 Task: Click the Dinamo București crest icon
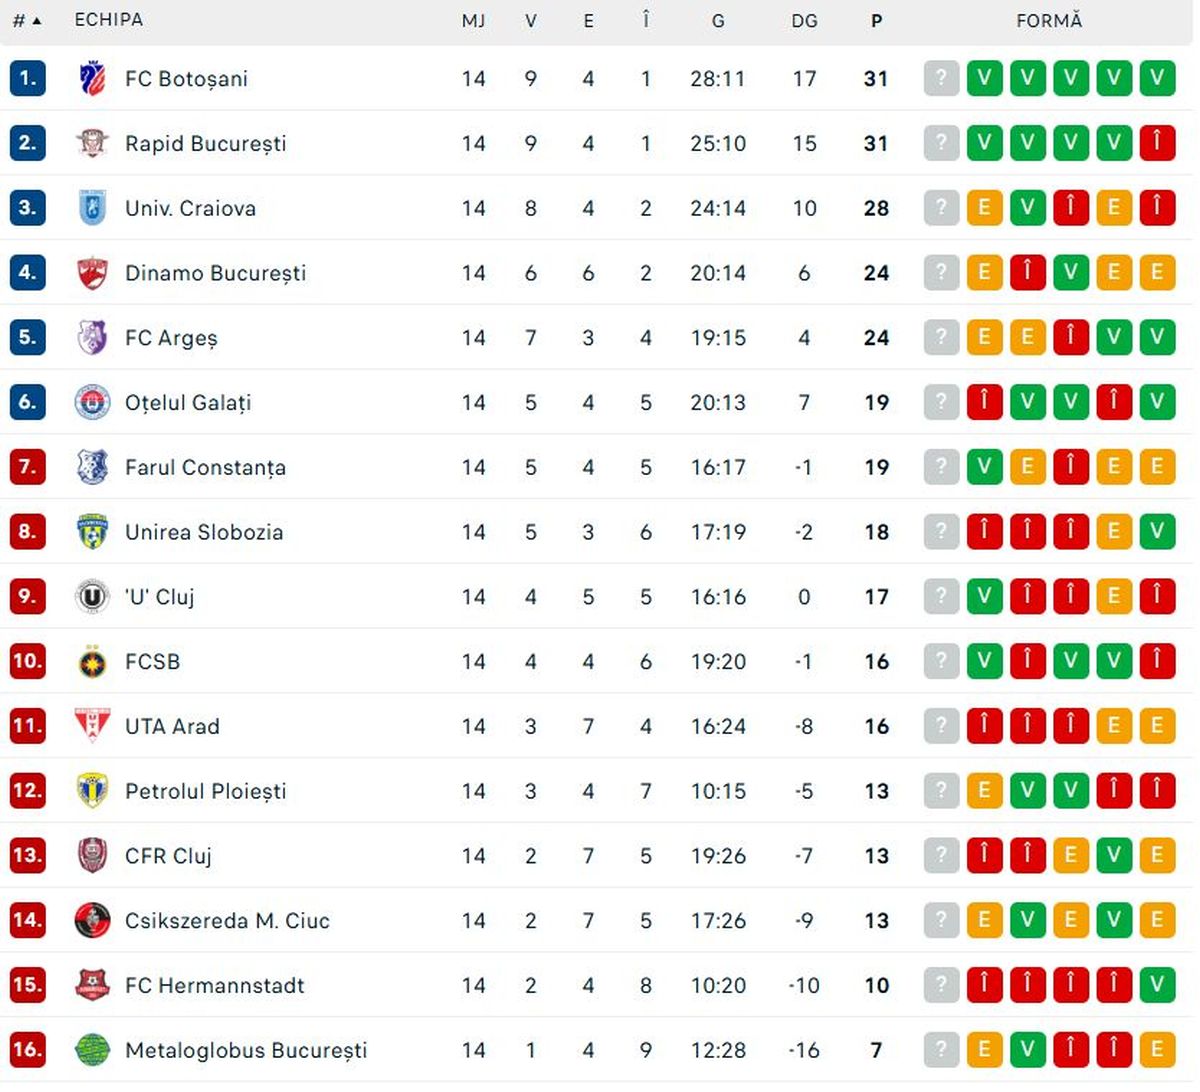[92, 273]
